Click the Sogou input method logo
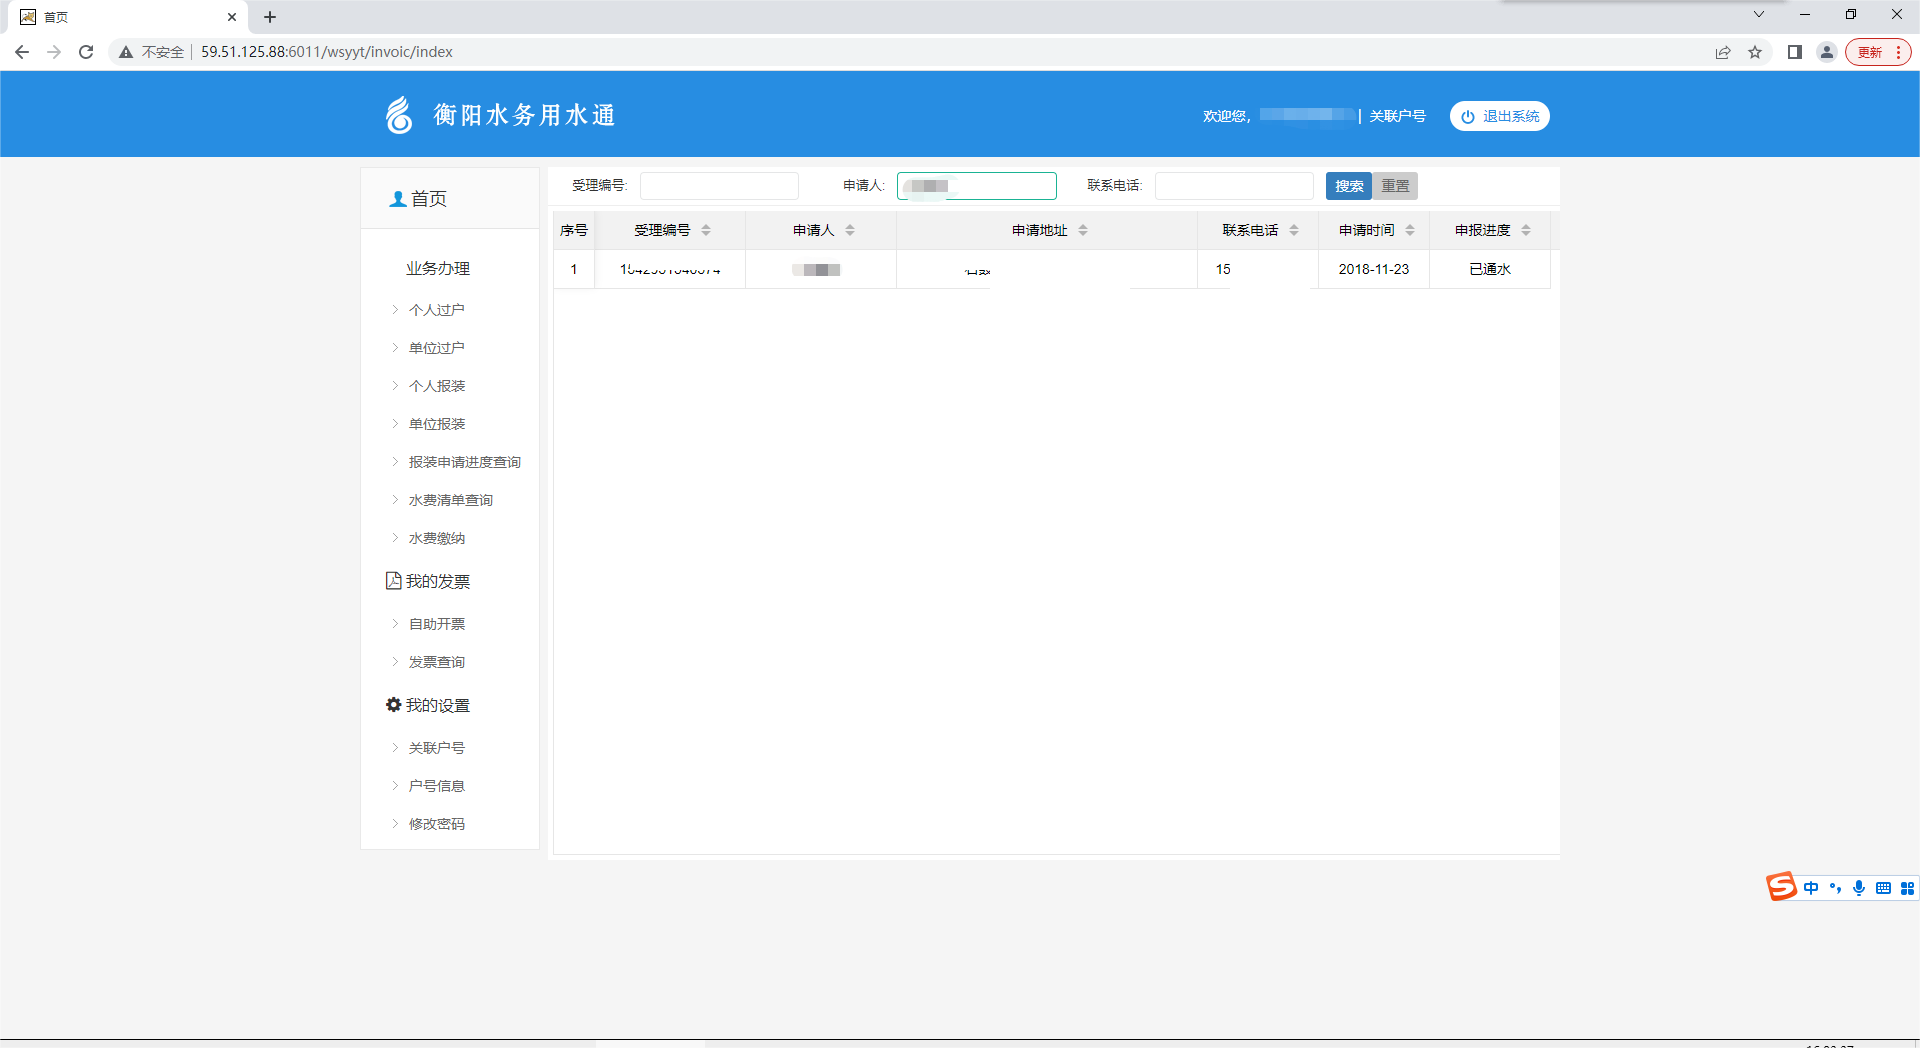Screen dimensions: 1920x1048 pos(1781,887)
